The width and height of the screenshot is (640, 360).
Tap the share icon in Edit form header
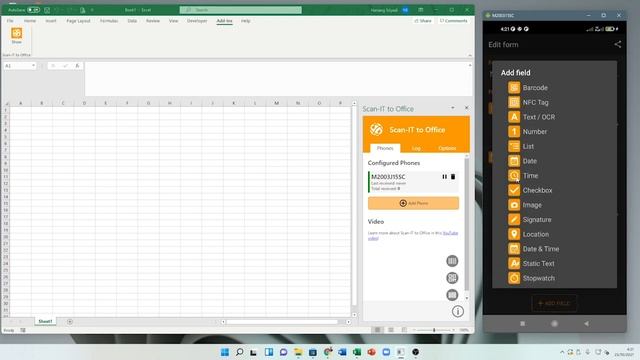pos(618,44)
